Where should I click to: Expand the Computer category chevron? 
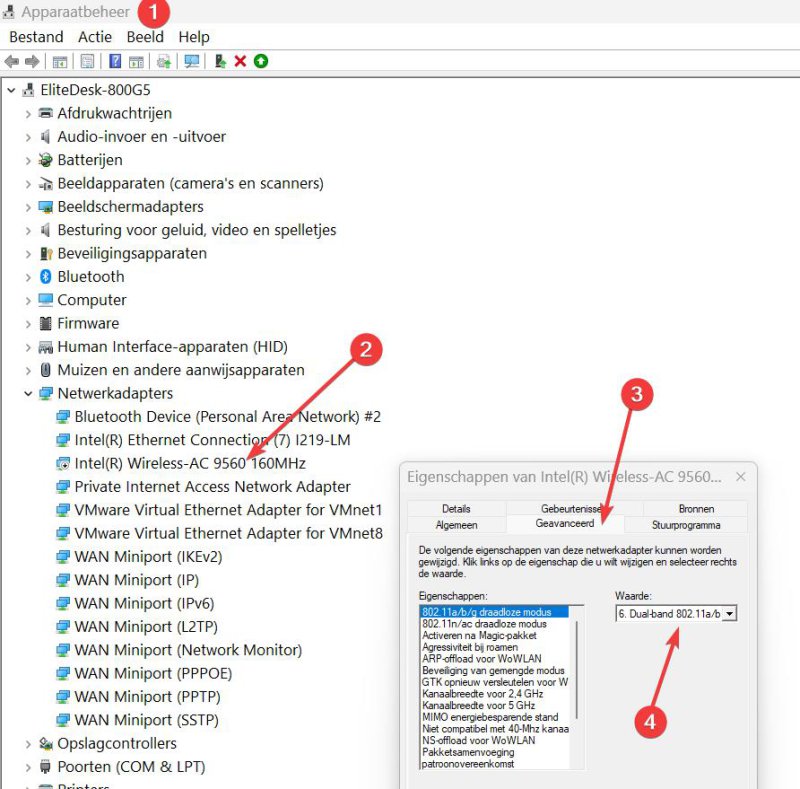(x=28, y=301)
